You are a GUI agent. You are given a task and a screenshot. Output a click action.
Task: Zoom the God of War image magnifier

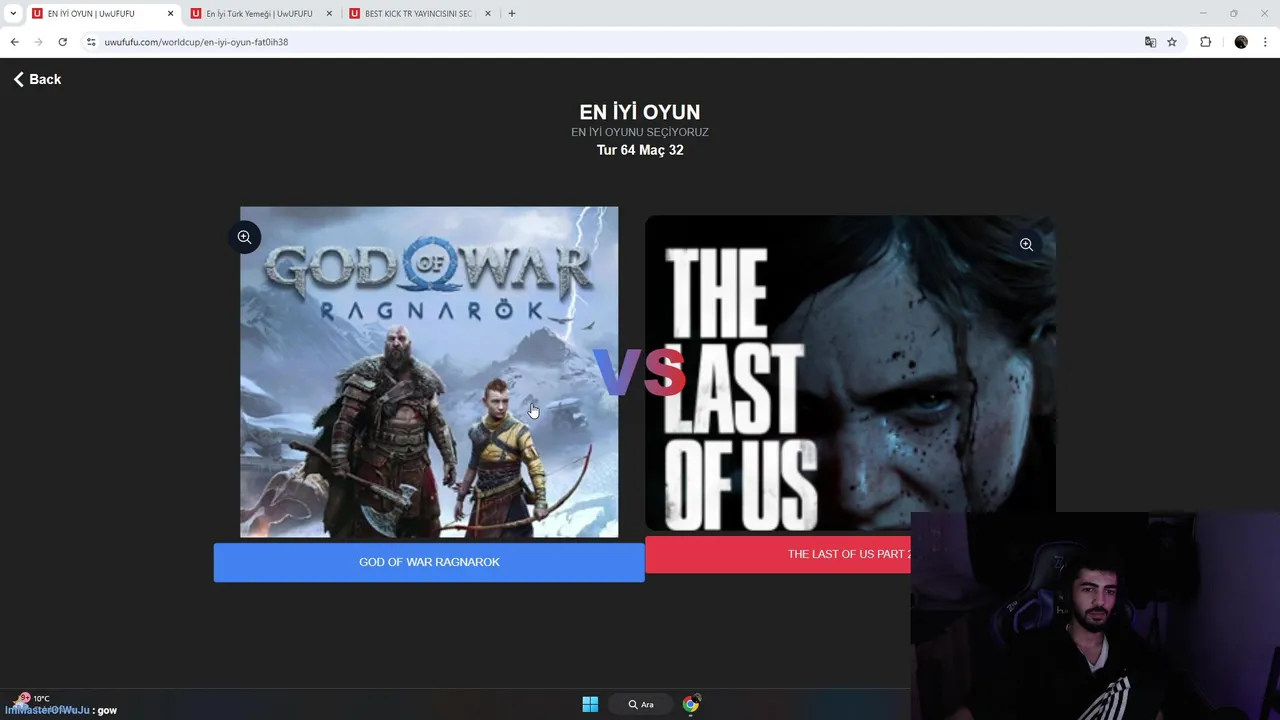[244, 237]
